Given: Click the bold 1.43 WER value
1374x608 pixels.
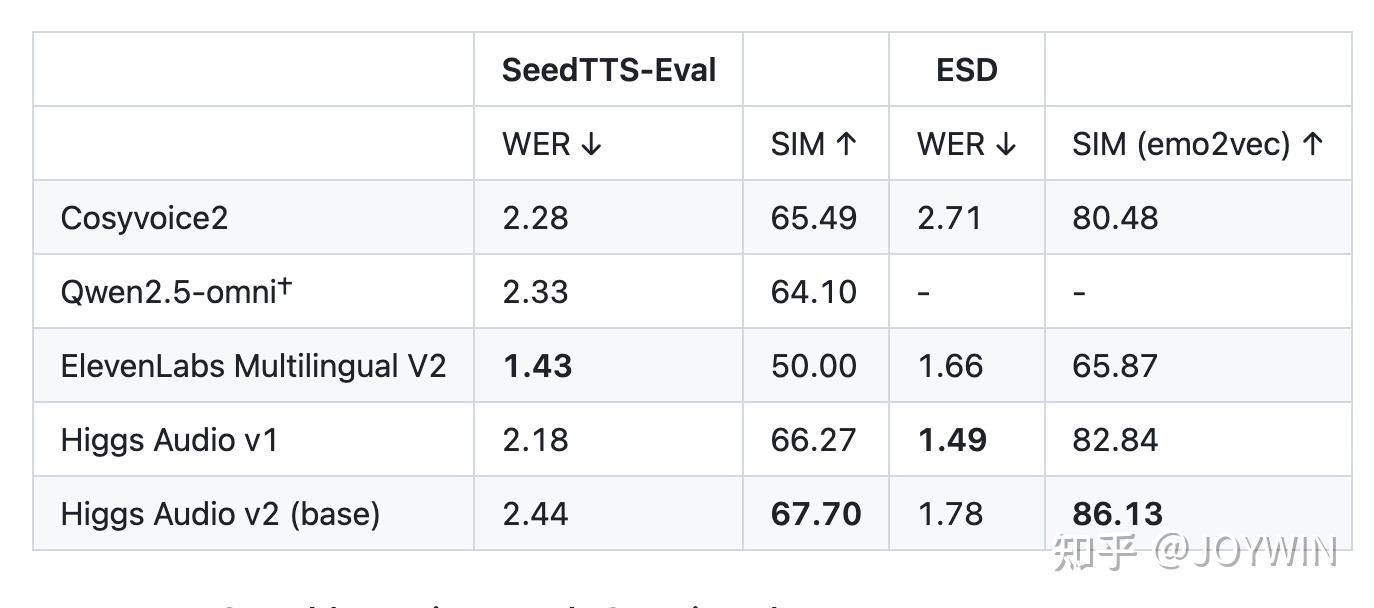Looking at the screenshot, I should point(537,366).
